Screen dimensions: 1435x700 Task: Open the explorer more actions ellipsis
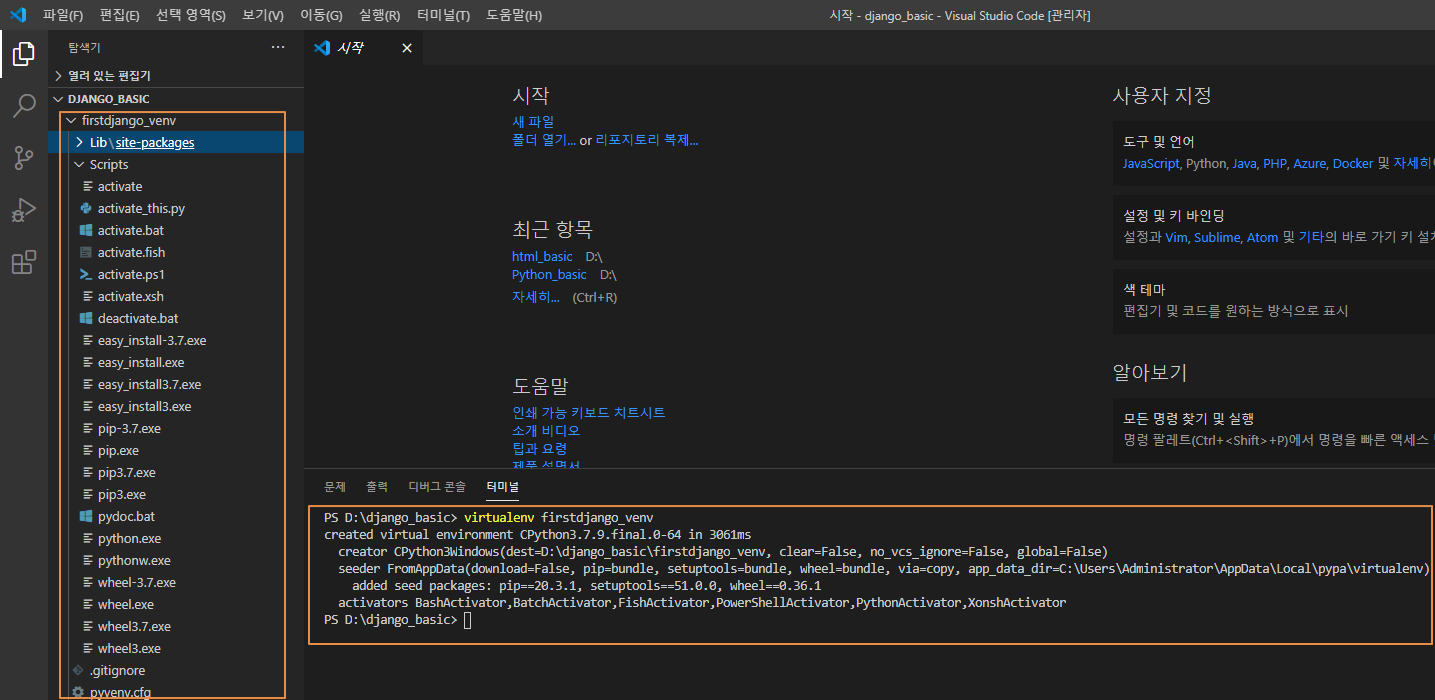point(278,47)
